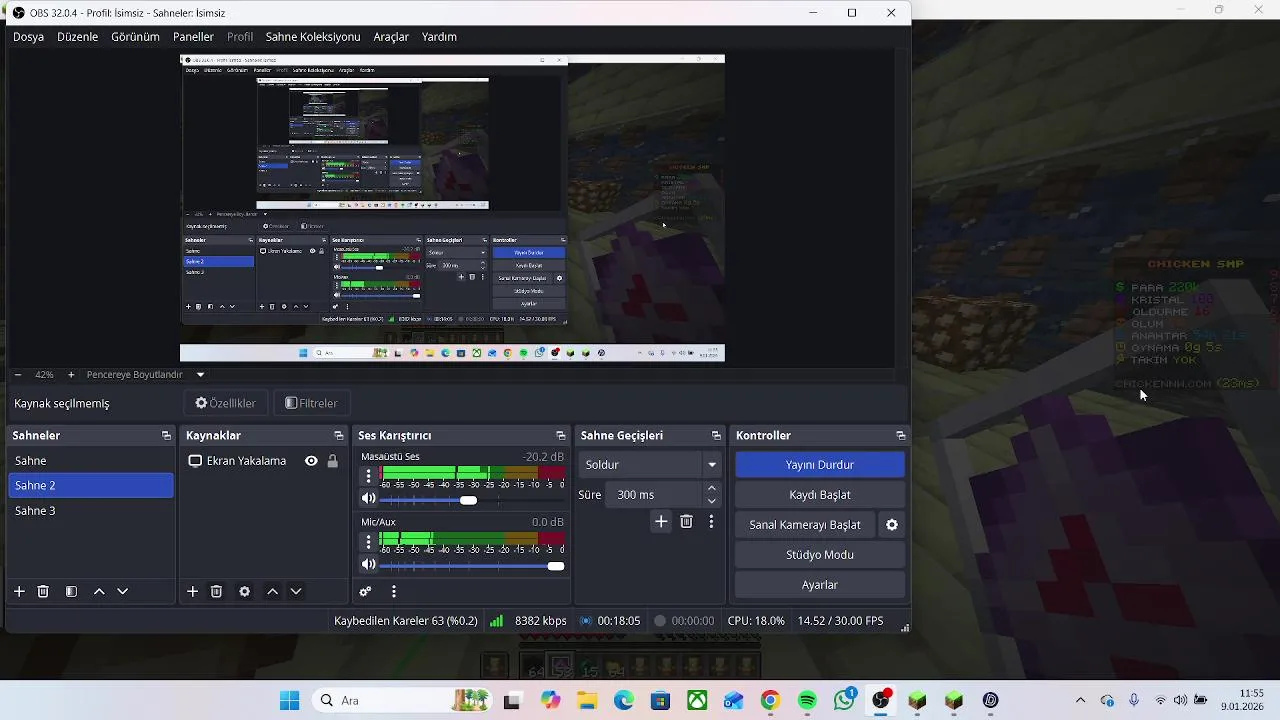Move source up in Kaynaklar panel
The width and height of the screenshot is (1280, 720).
[272, 592]
